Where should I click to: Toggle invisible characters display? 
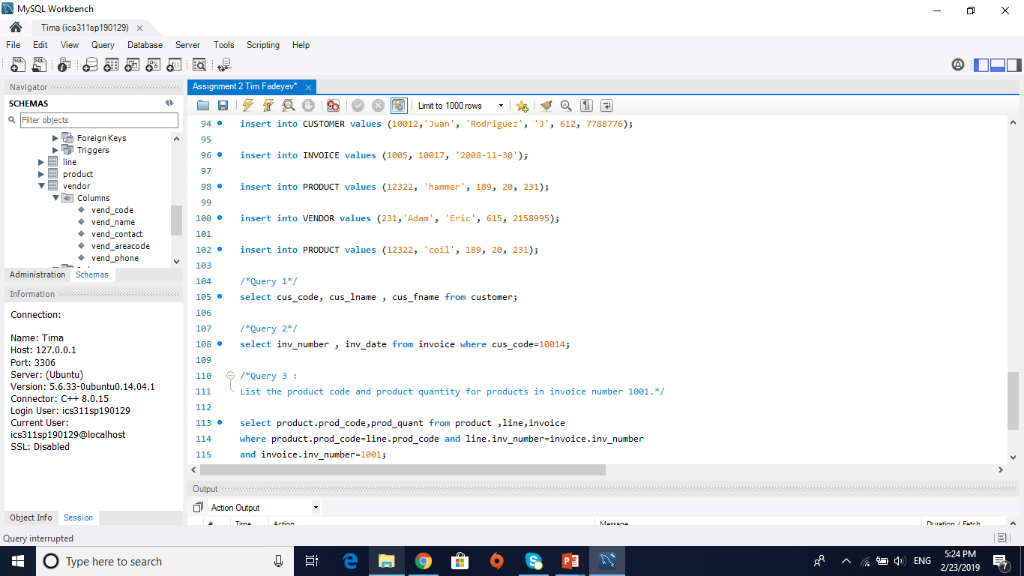(586, 106)
